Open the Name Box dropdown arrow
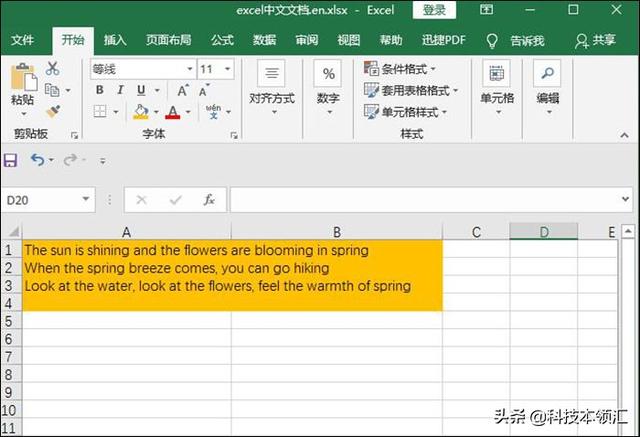640x437 pixels. pyautogui.click(x=86, y=199)
